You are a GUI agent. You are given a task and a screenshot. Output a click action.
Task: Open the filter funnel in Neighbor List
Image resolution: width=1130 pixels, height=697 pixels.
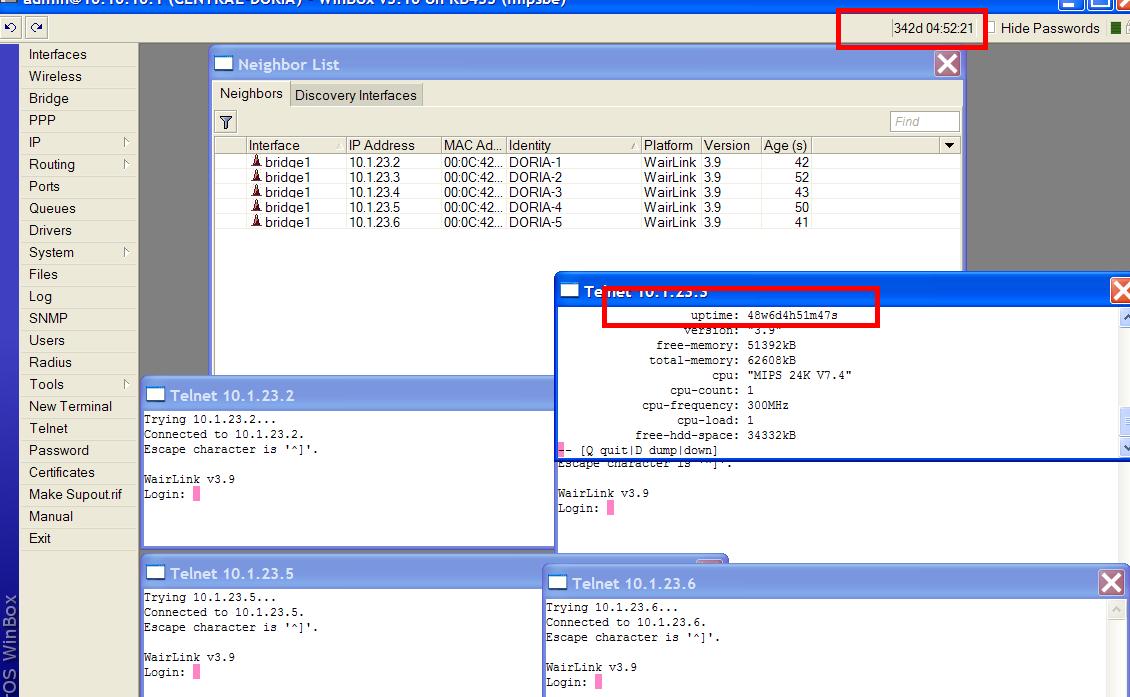[226, 122]
